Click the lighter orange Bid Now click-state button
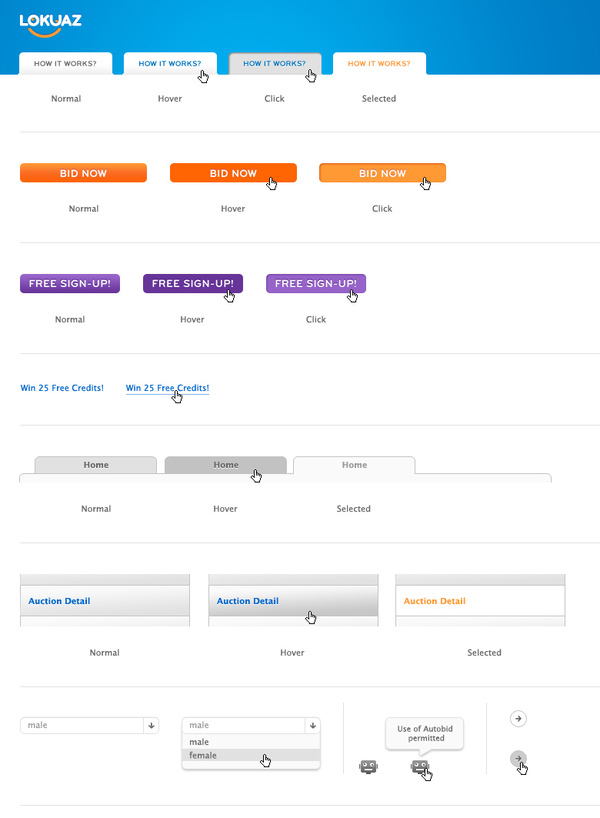 pyautogui.click(x=382, y=173)
